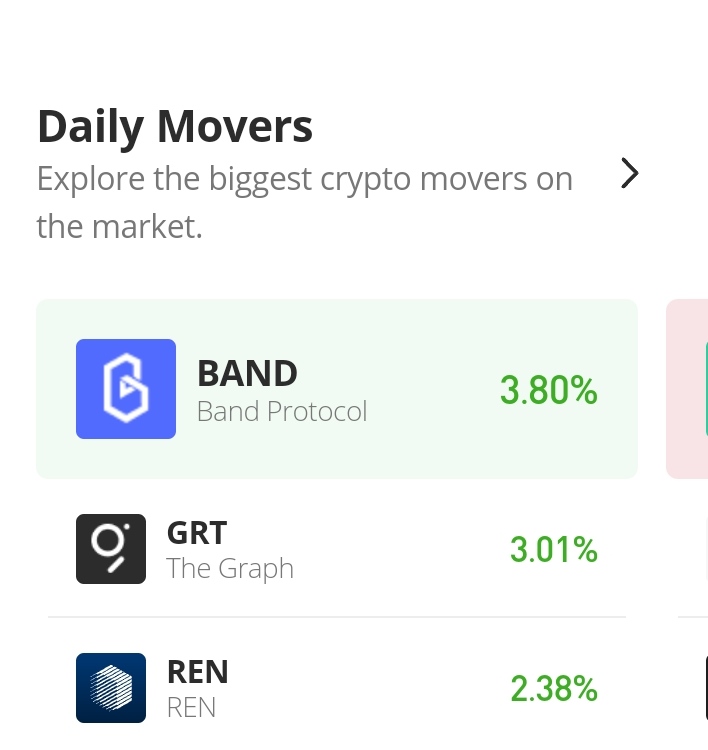Tap the cut-off coin icon beside the REN row
Viewport: 708px width, 750px height.
coord(707,688)
